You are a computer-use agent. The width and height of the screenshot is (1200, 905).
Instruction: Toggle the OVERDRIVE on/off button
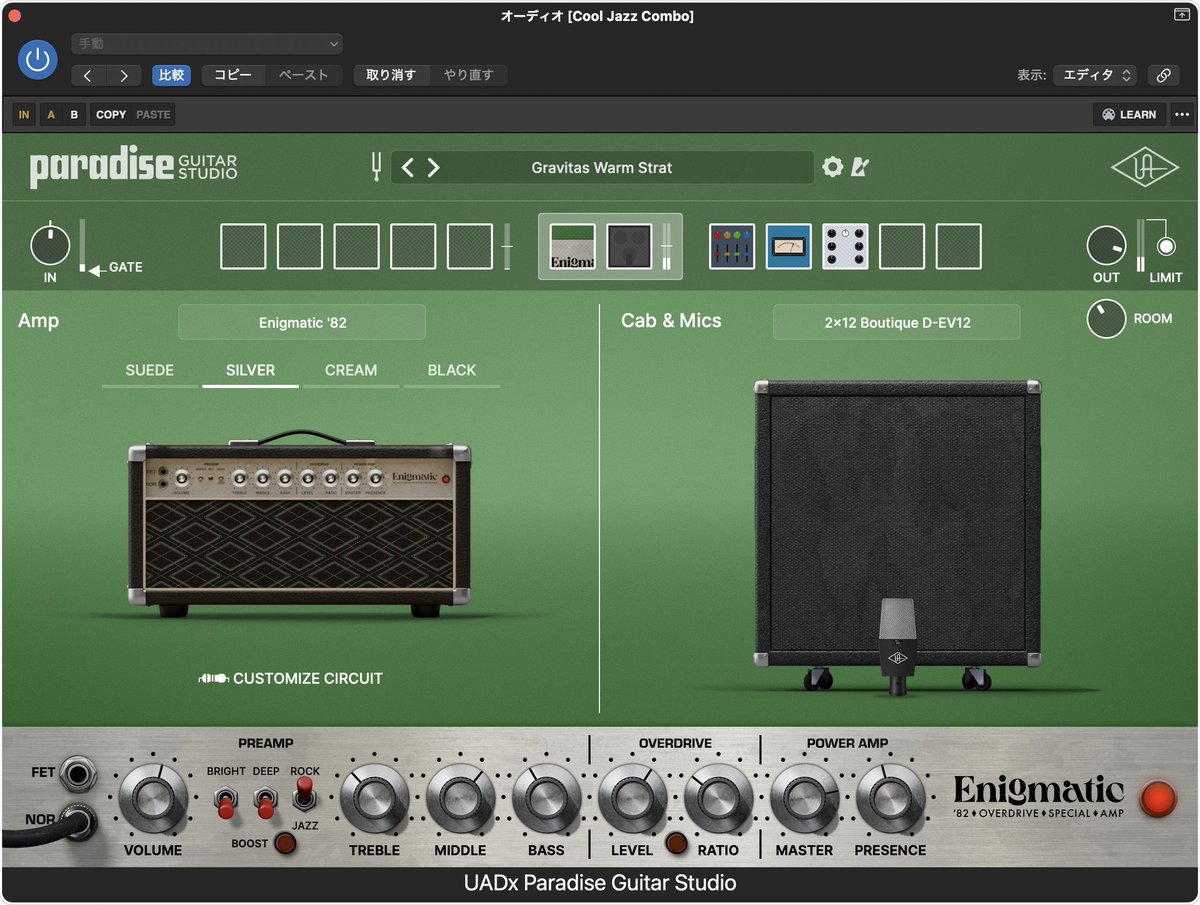point(677,843)
